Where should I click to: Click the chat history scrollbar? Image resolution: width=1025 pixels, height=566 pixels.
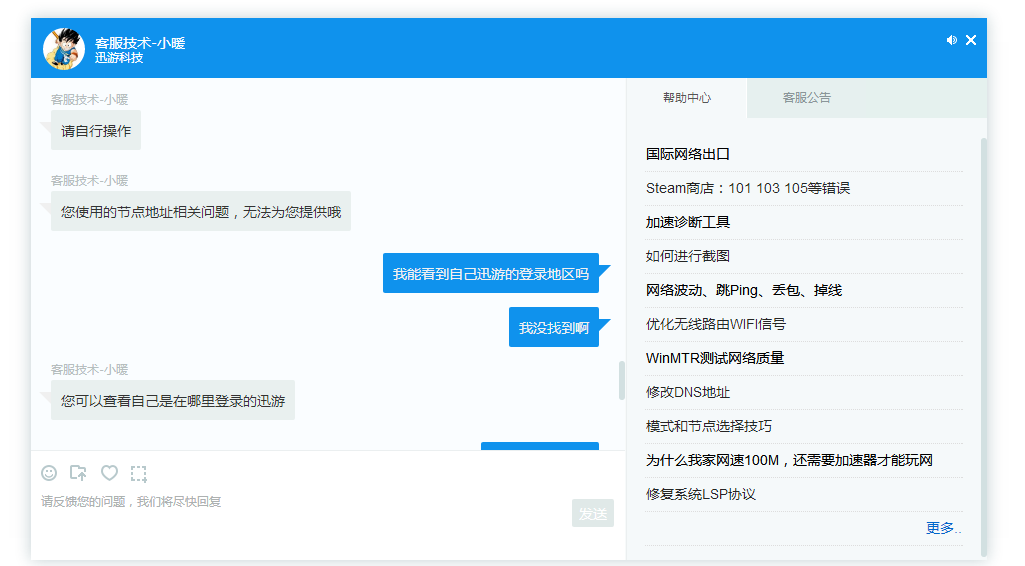coord(622,380)
